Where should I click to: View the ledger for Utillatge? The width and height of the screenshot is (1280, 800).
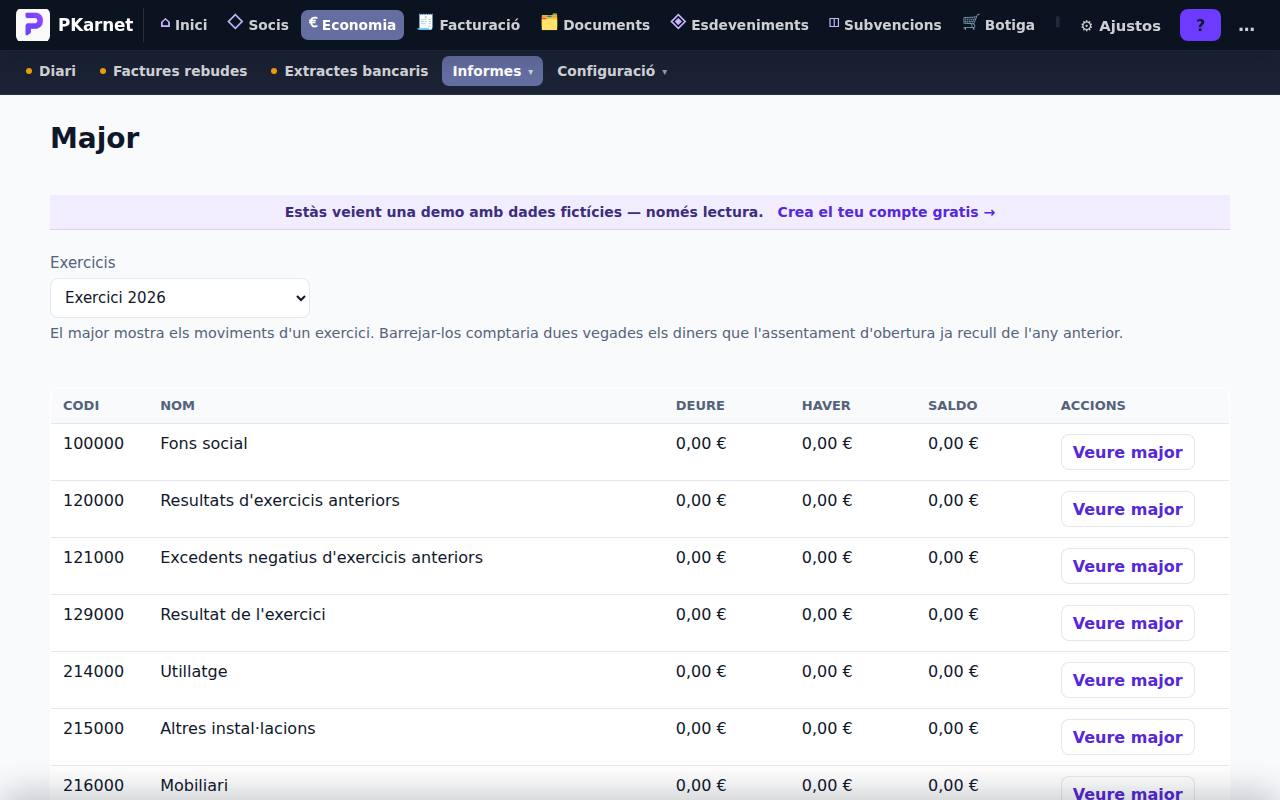[1127, 680]
